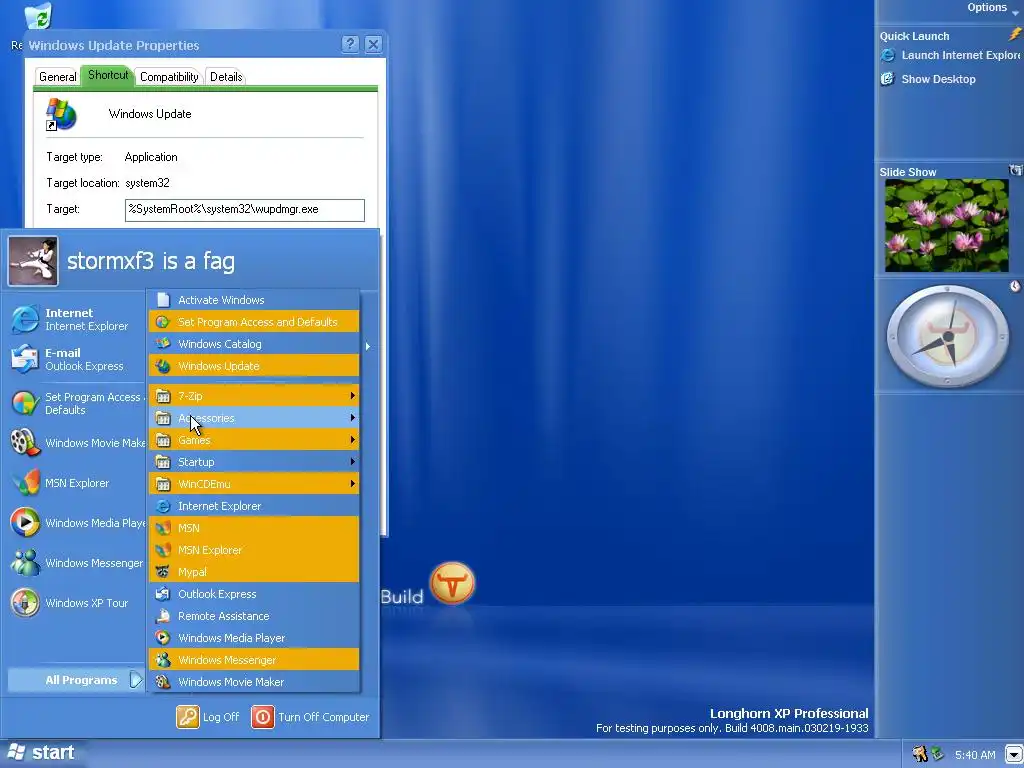Viewport: 1024px width, 768px height.
Task: Click the user account picture
Action: tap(33, 261)
